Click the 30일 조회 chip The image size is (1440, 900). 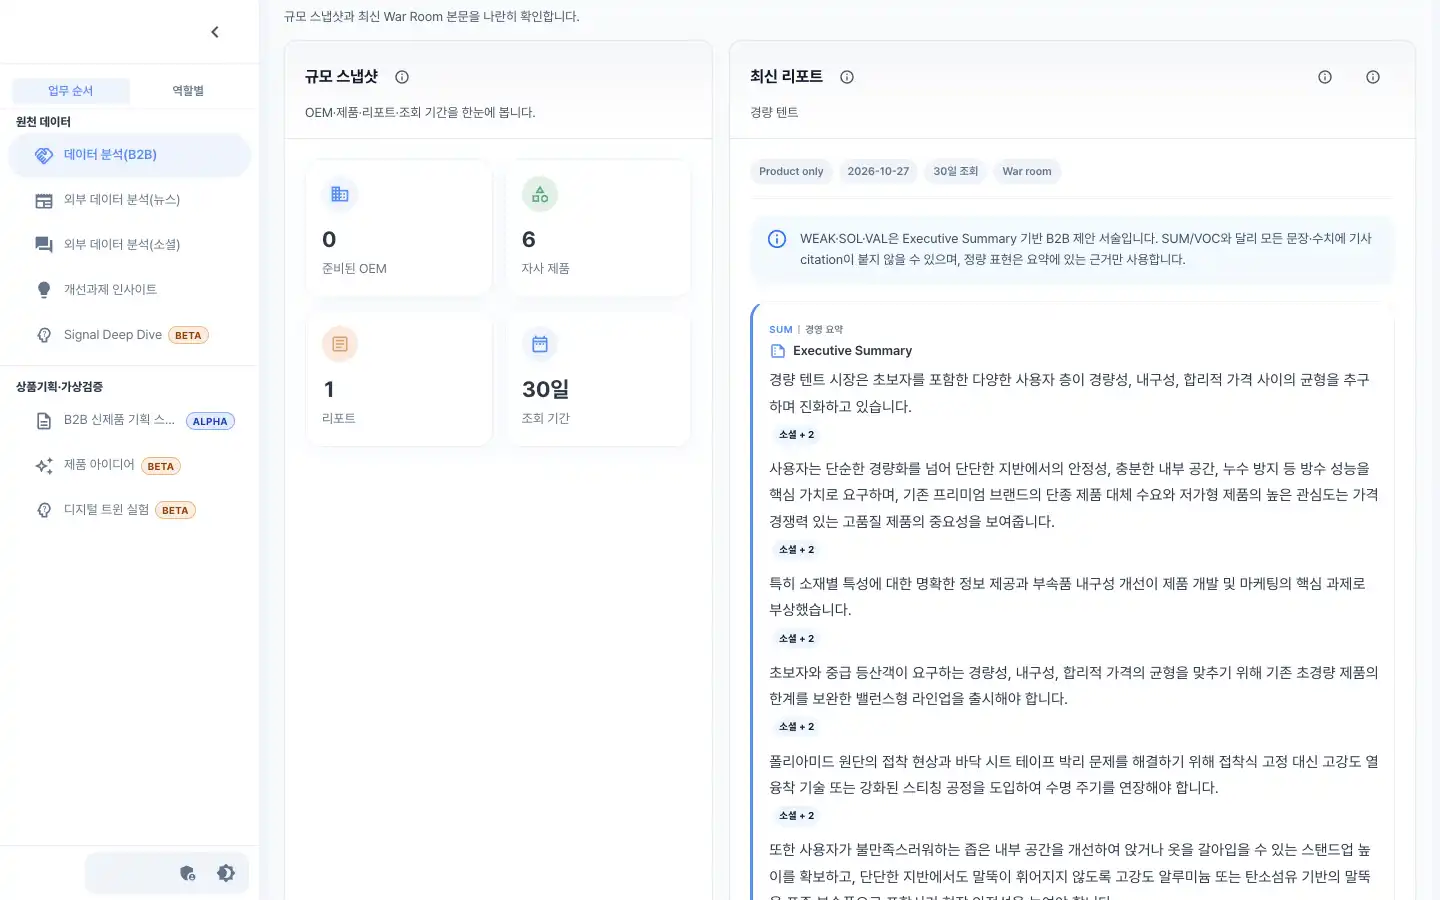coord(956,171)
